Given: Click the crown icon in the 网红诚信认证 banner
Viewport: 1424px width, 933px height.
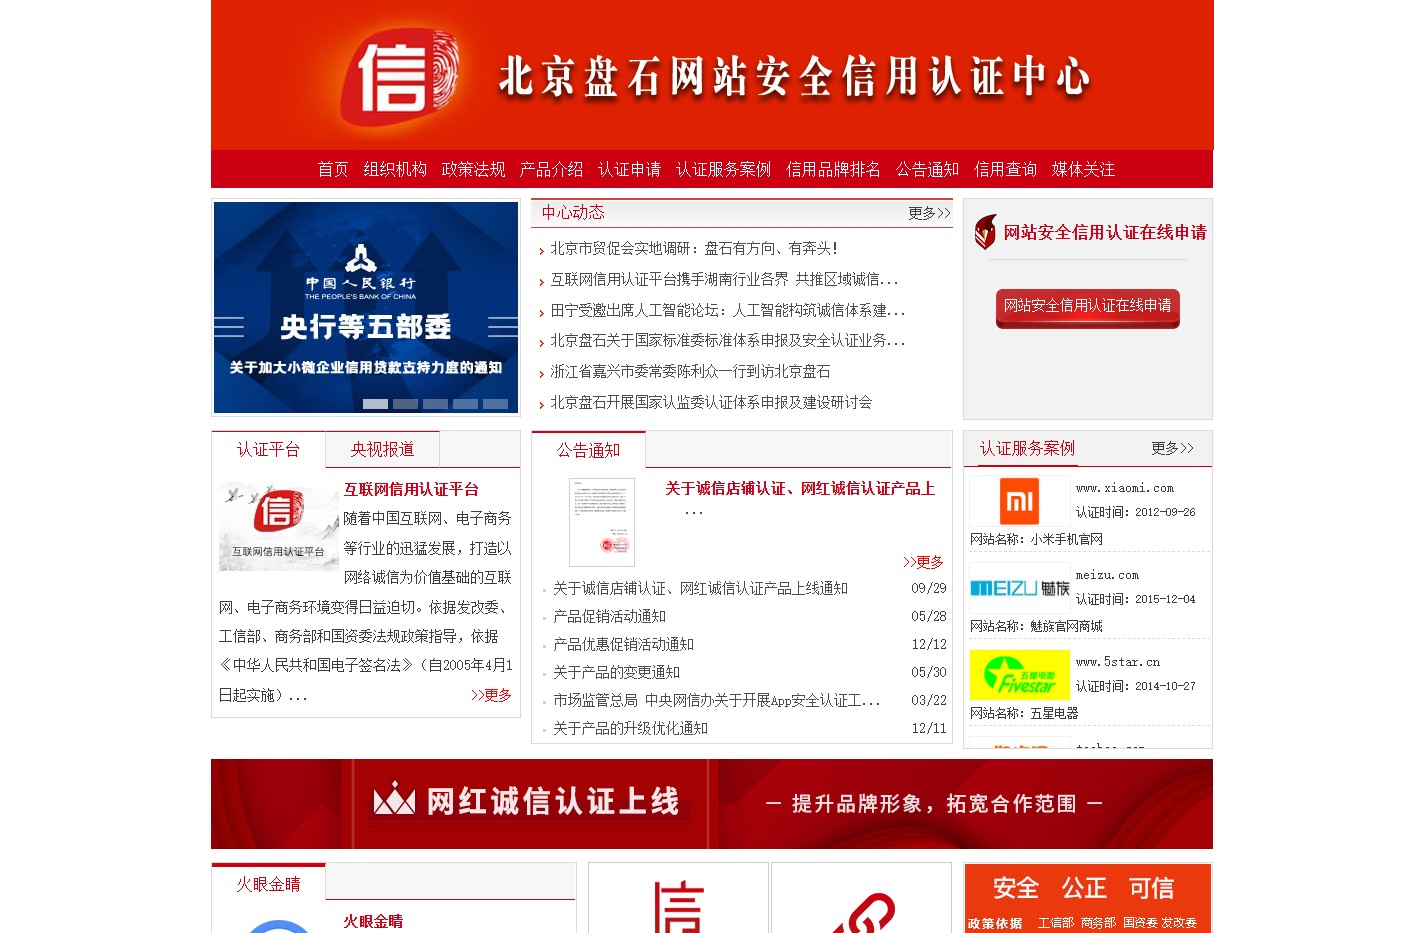Looking at the screenshot, I should 394,799.
